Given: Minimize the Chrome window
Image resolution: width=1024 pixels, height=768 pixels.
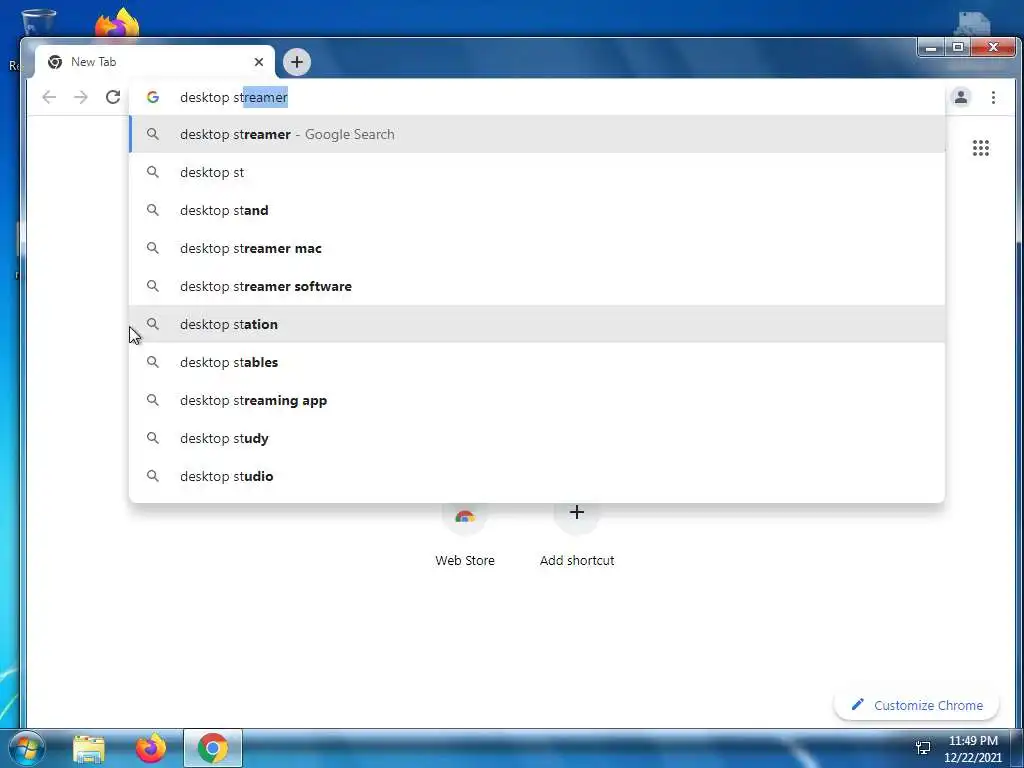Looking at the screenshot, I should click(x=931, y=48).
